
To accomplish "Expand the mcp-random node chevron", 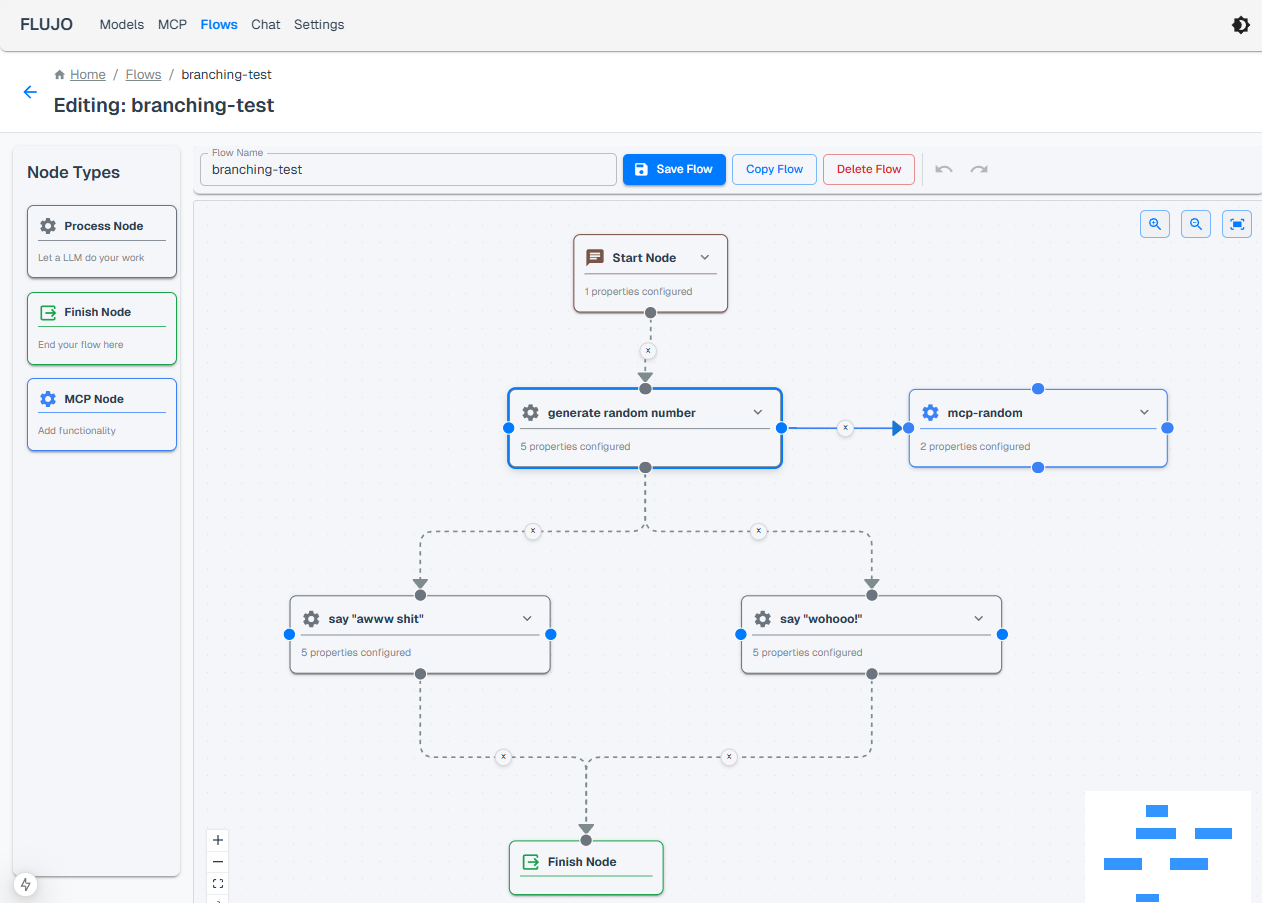I will point(1145,412).
